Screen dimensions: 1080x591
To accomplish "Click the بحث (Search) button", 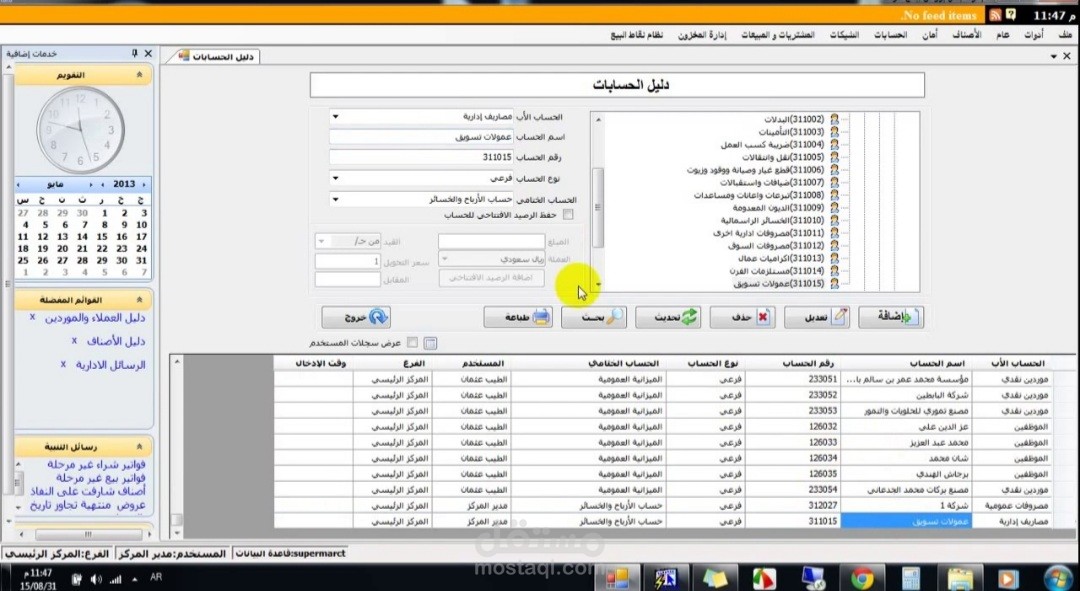I will 594,317.
